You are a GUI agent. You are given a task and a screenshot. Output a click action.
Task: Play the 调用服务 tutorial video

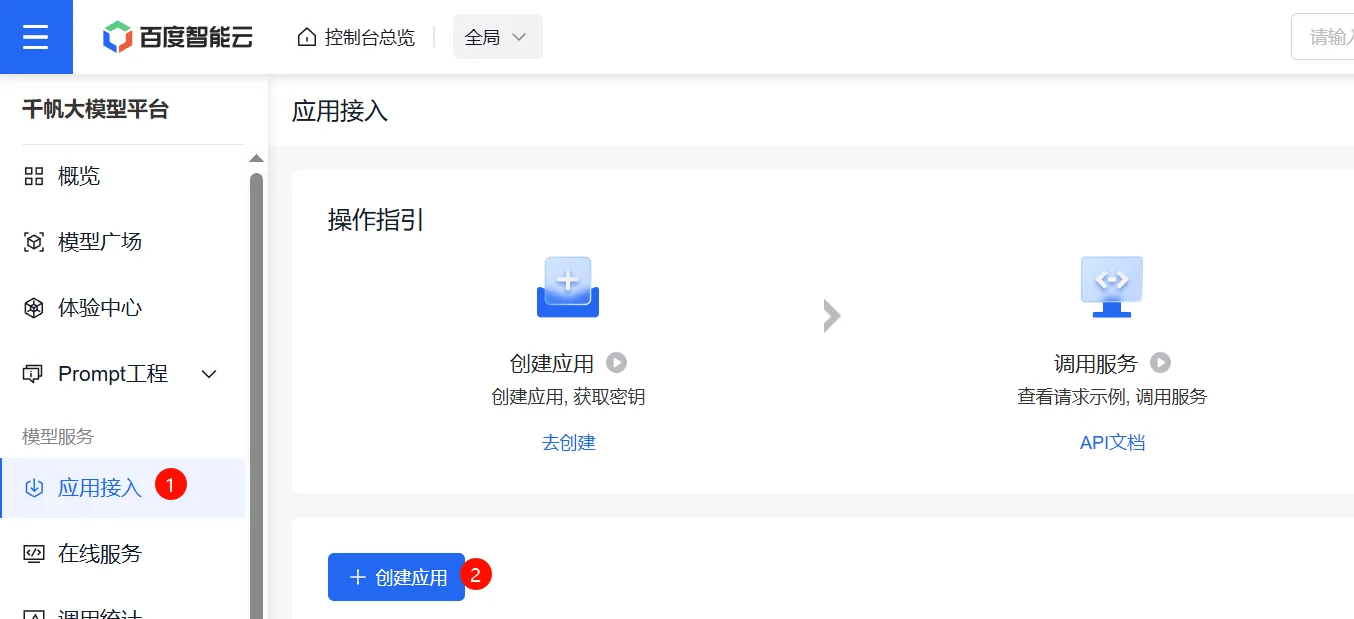click(x=1161, y=363)
